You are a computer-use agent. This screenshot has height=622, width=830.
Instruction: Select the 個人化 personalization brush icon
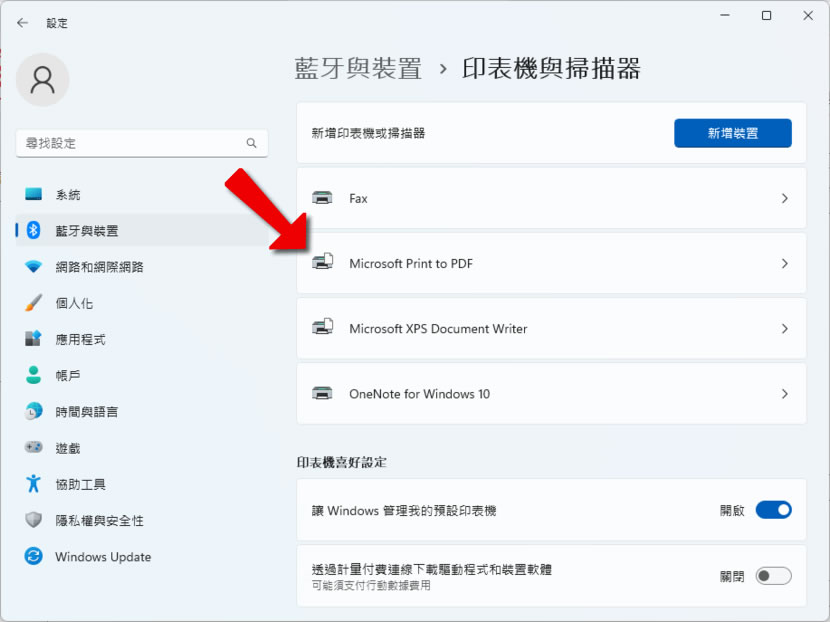click(x=33, y=302)
